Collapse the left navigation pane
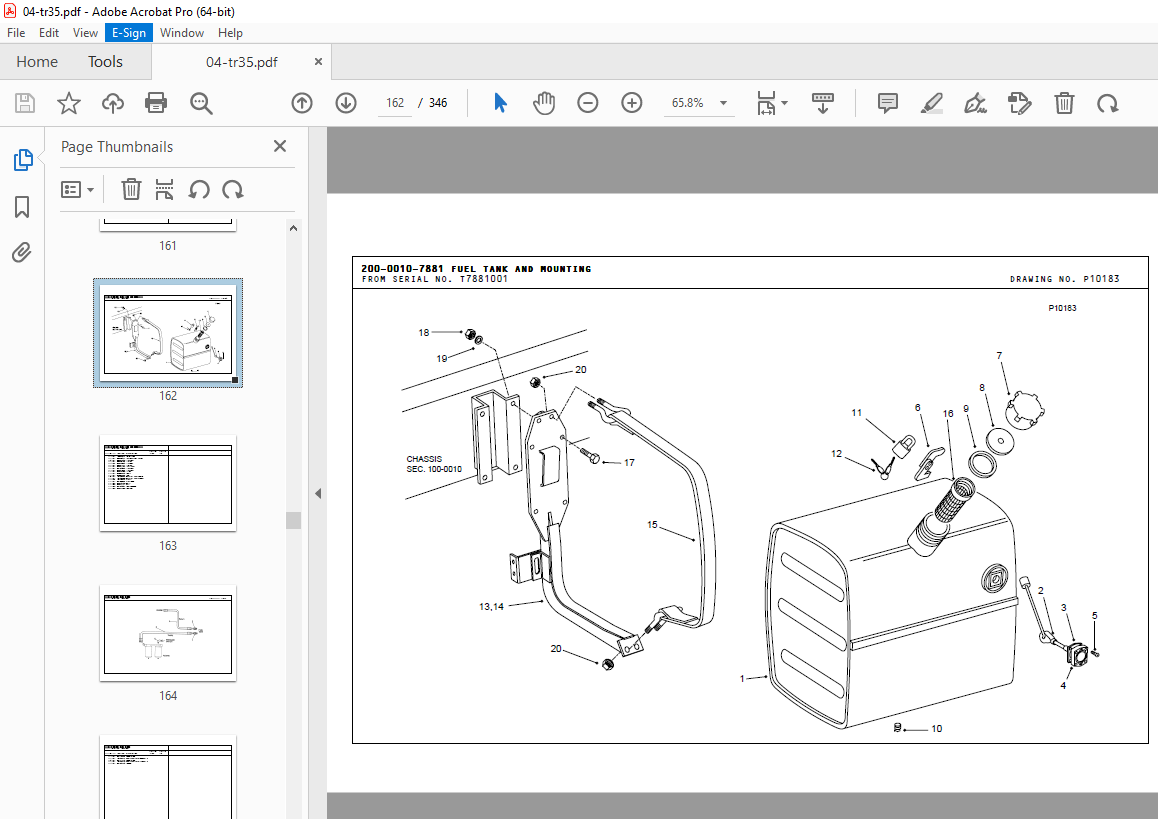The height and width of the screenshot is (819, 1158). pos(318,493)
